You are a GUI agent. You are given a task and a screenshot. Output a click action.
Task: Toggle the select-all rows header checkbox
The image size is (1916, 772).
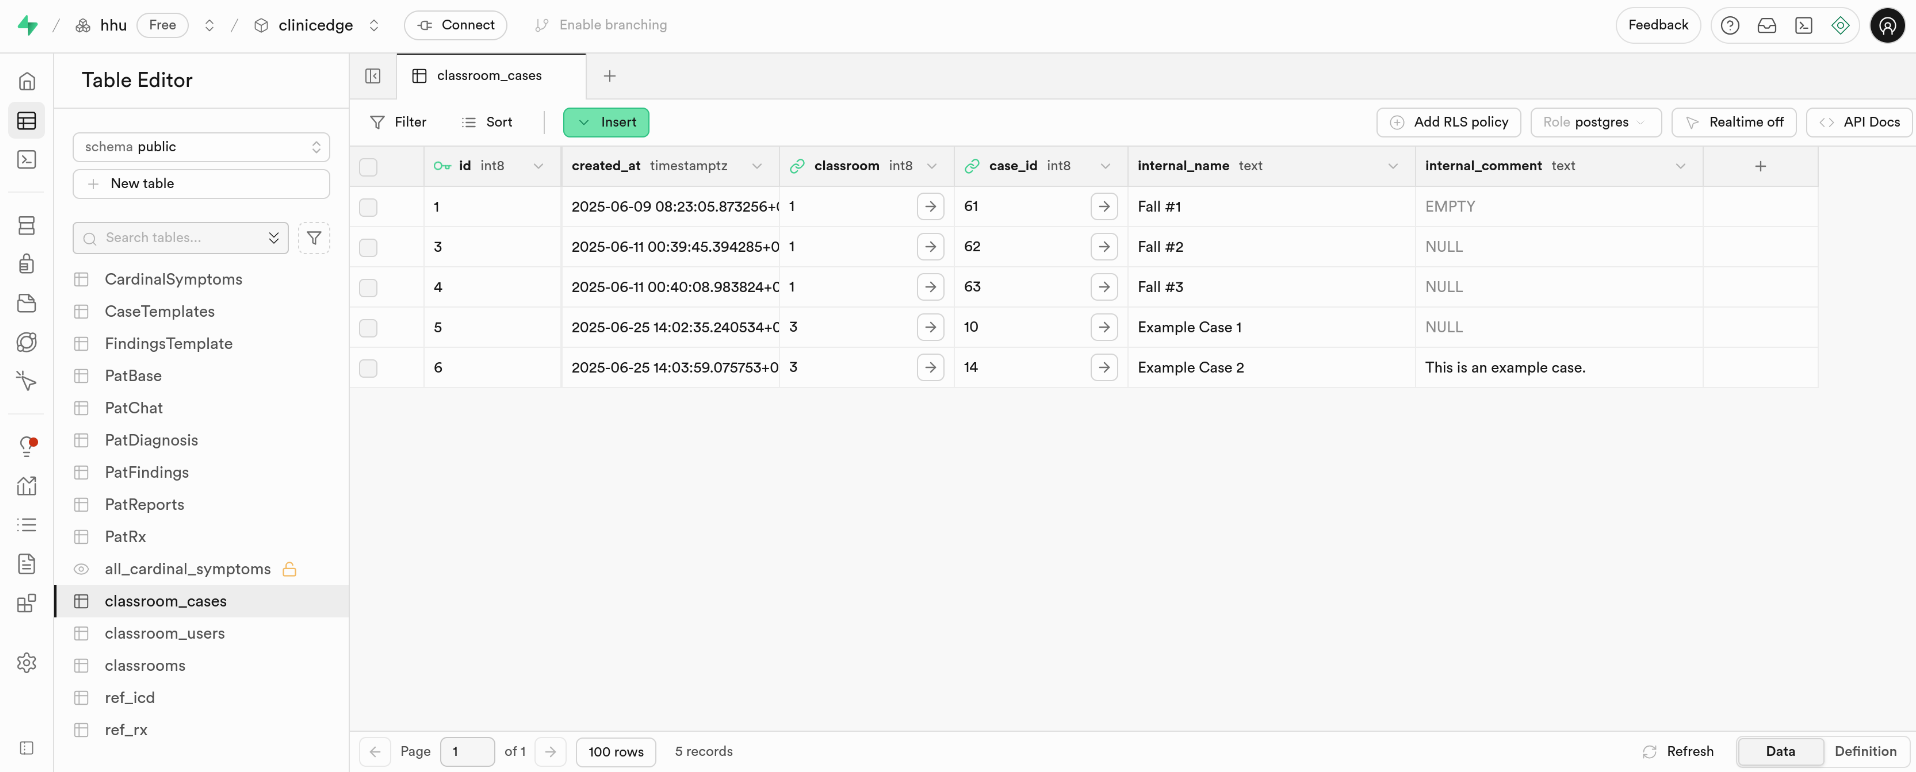[368, 167]
